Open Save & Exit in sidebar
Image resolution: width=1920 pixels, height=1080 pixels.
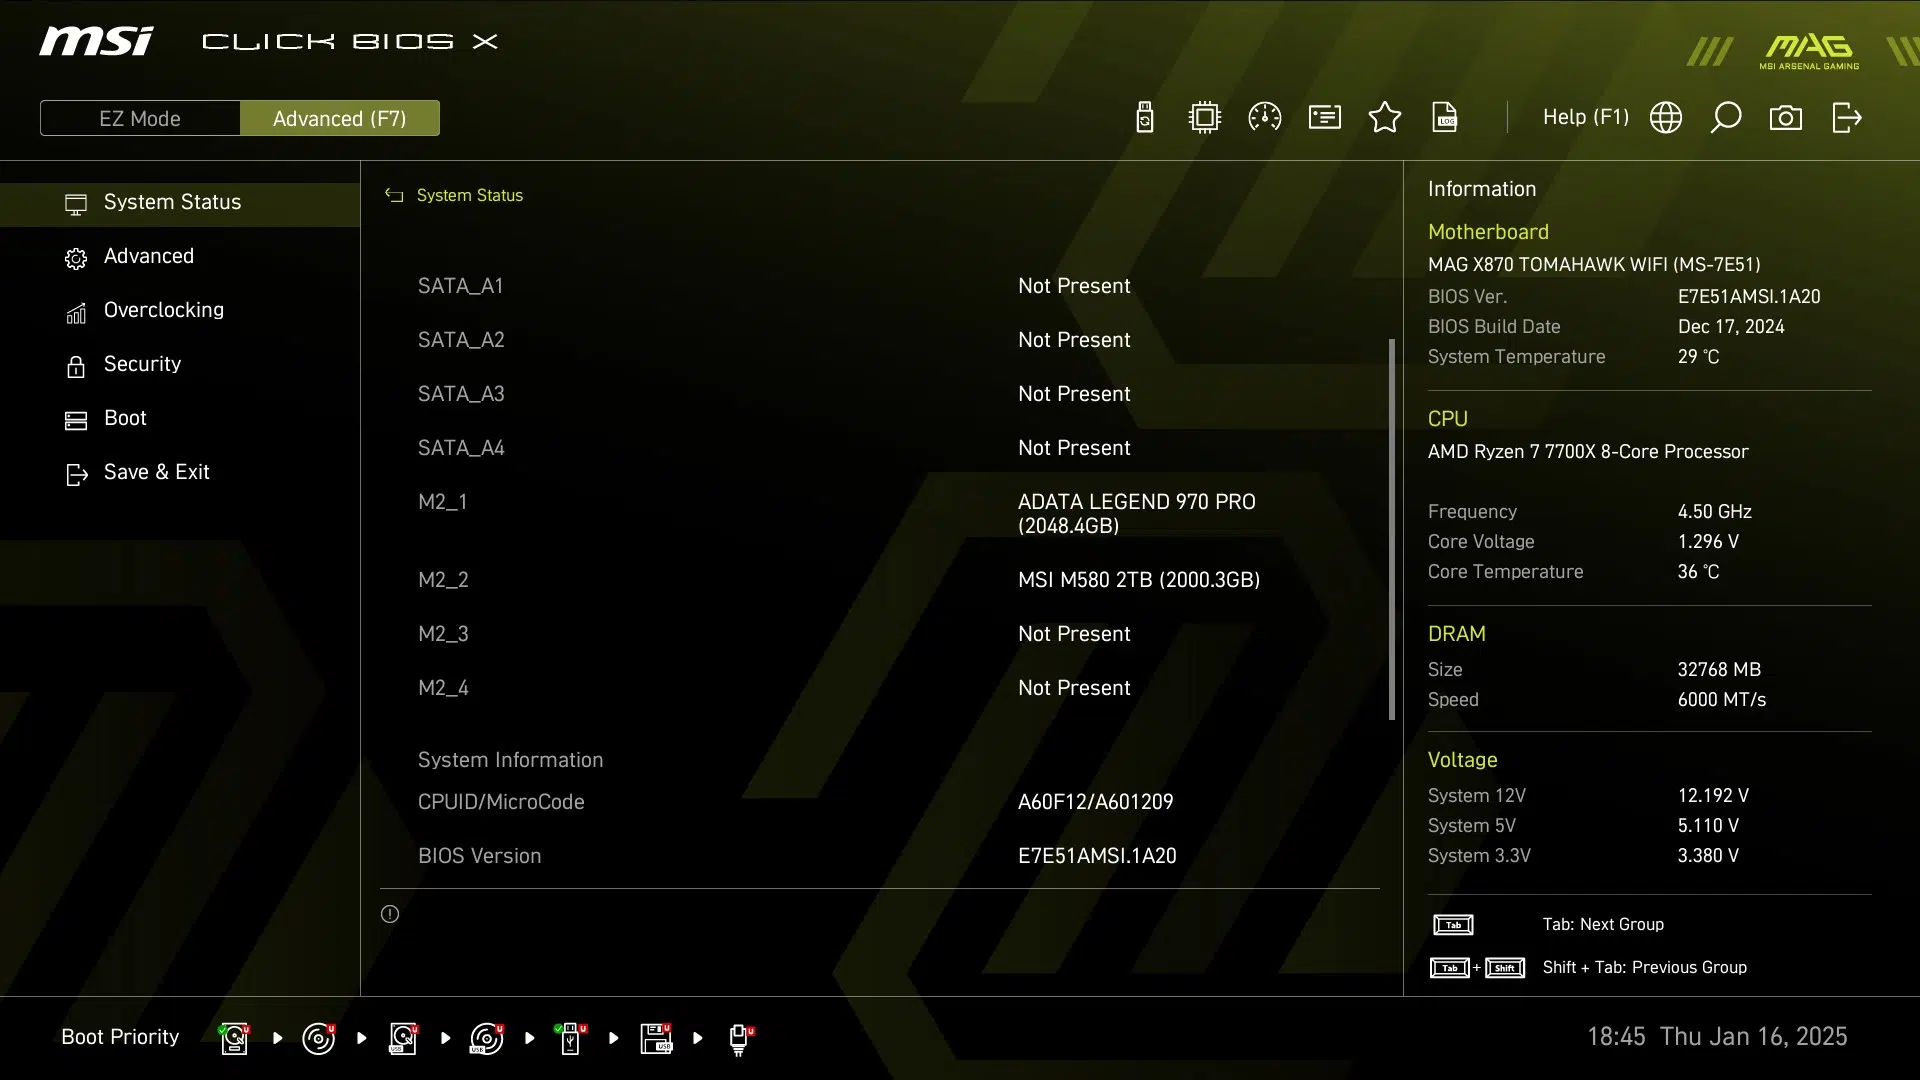tap(180, 473)
